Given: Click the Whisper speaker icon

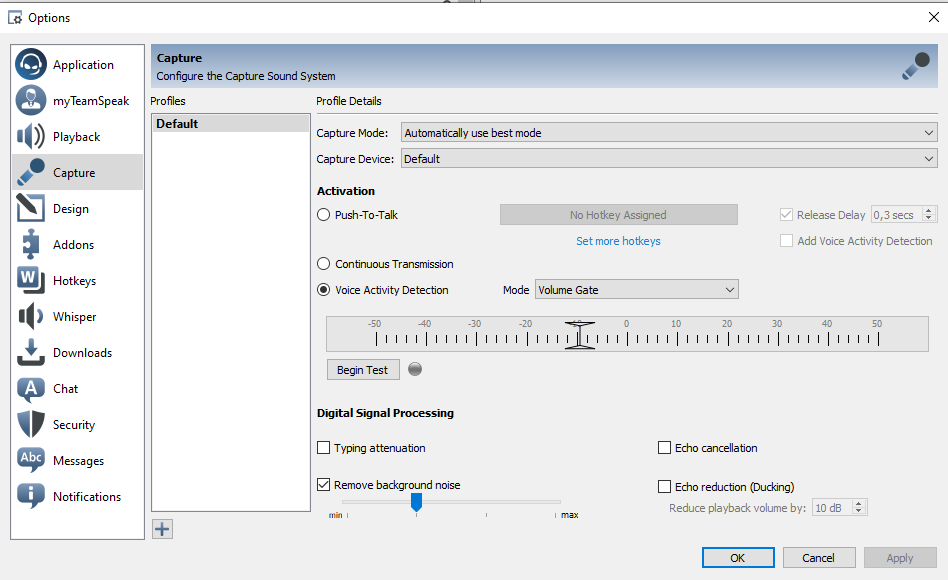Looking at the screenshot, I should 31,316.
